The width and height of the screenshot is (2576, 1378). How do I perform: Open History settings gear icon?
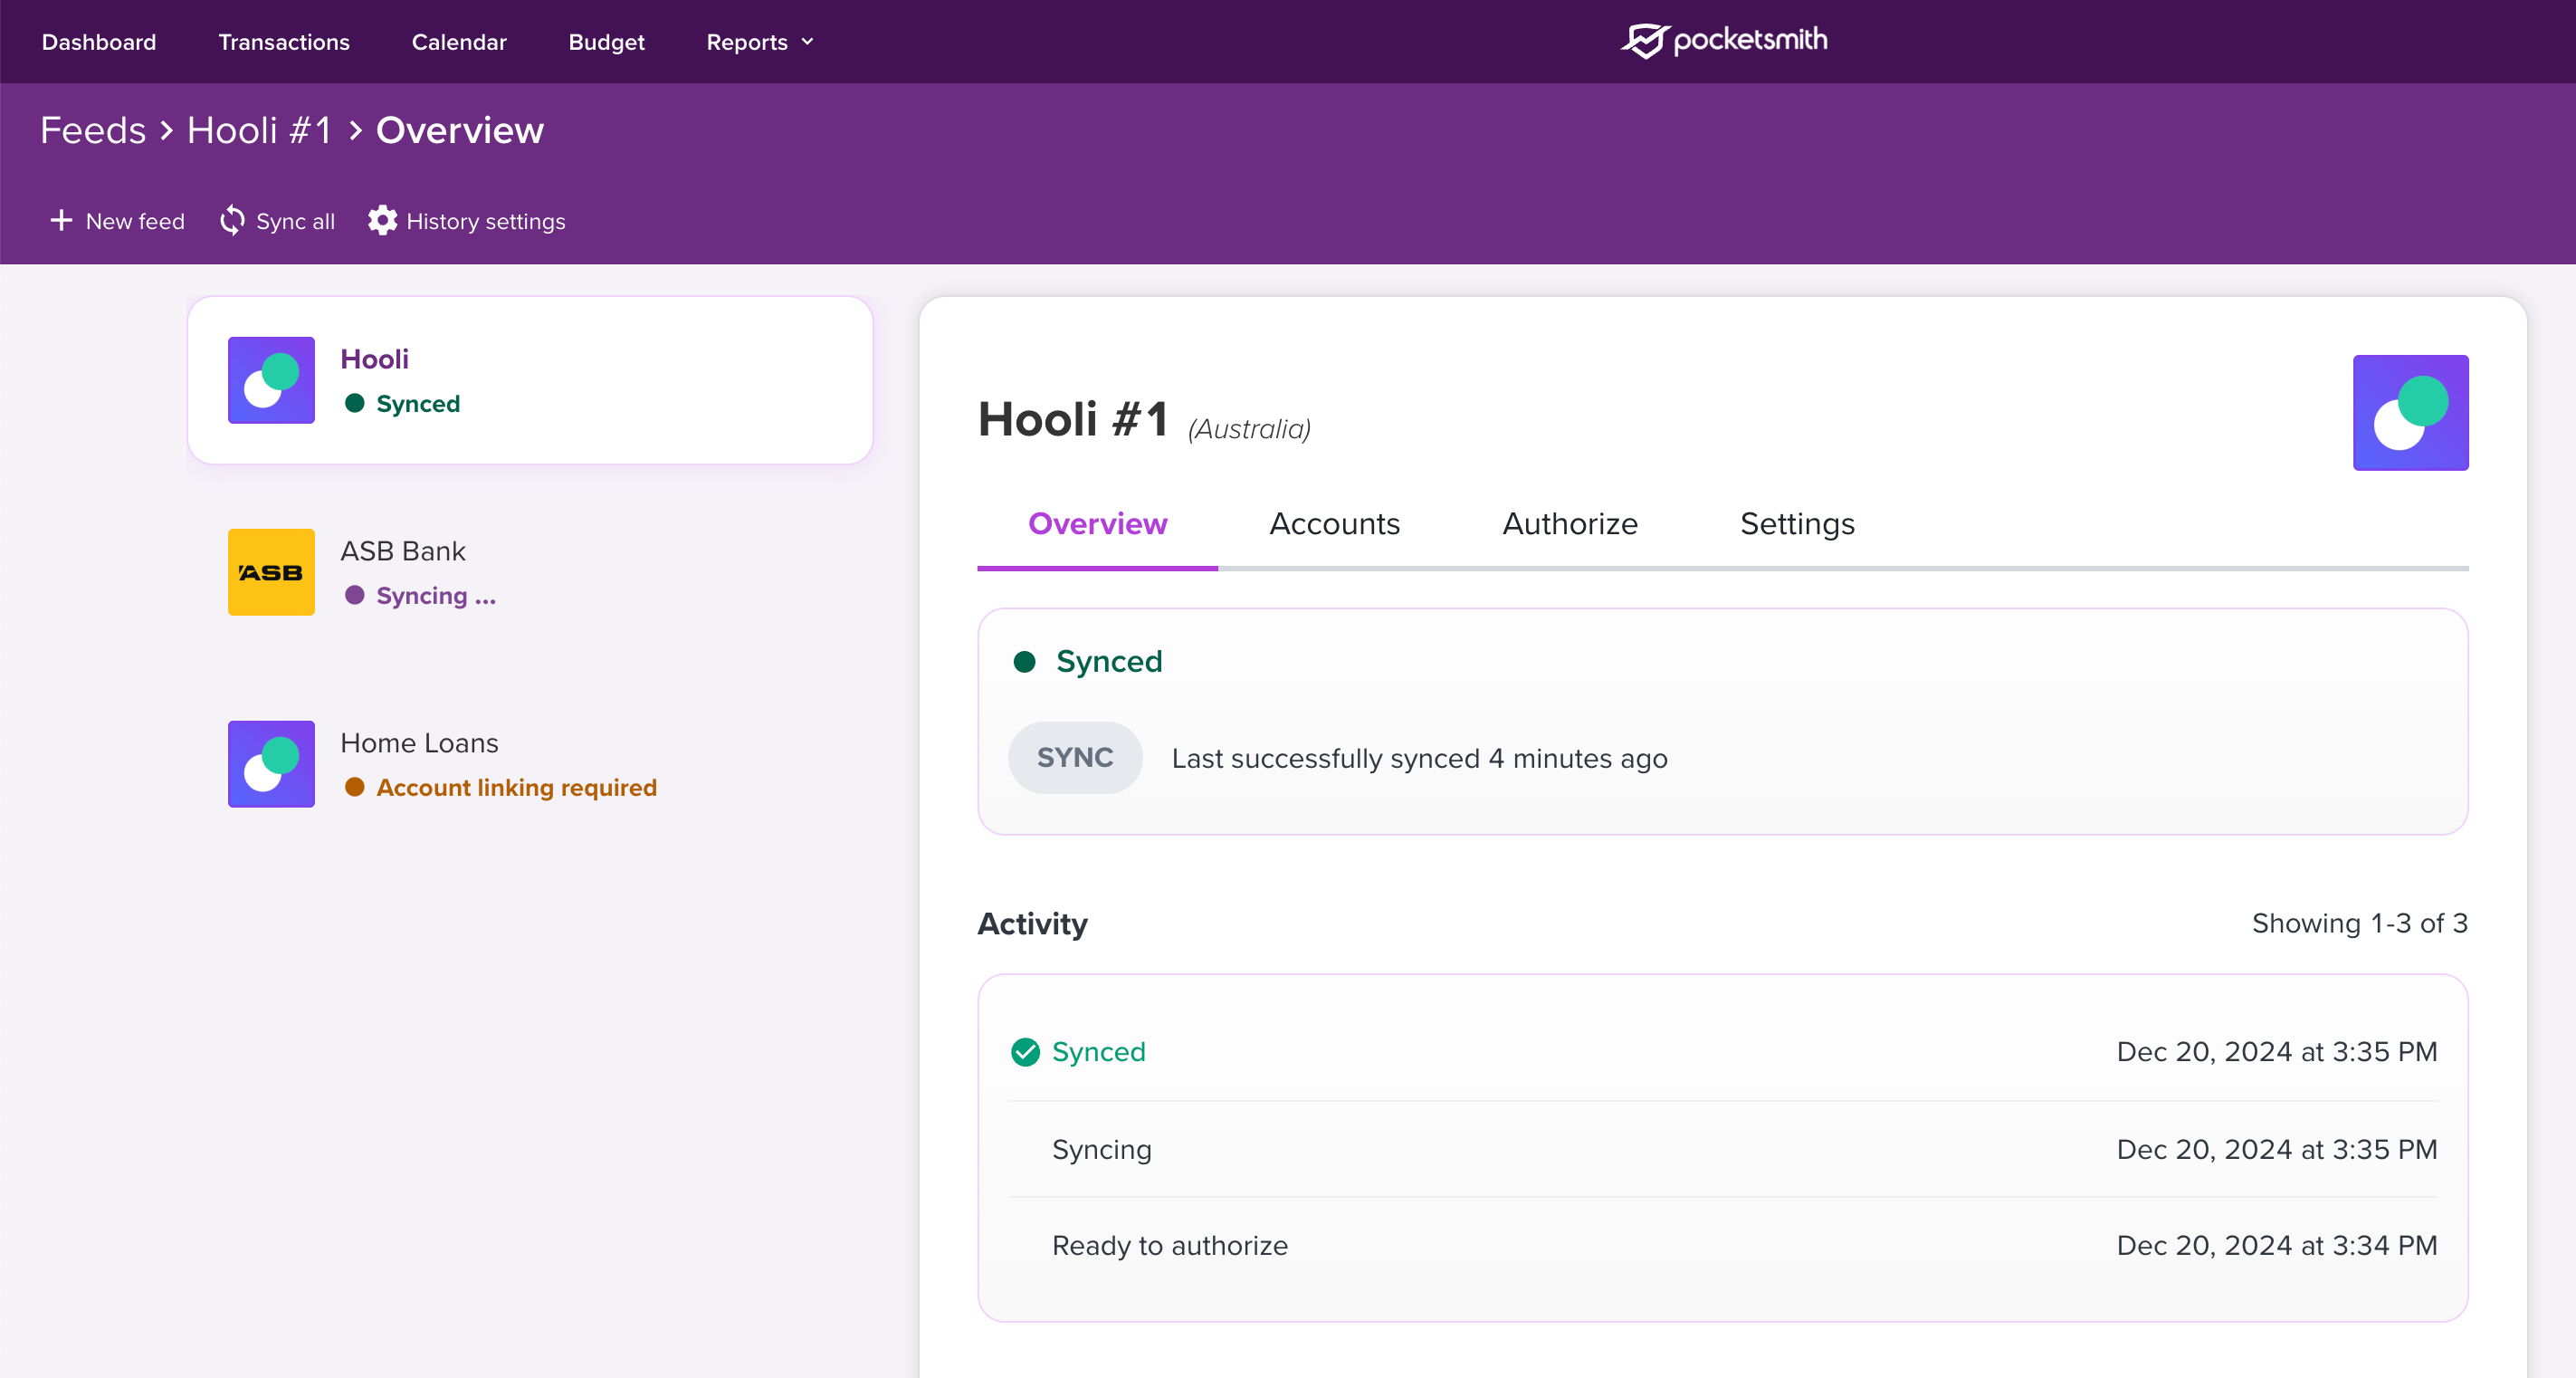(382, 221)
